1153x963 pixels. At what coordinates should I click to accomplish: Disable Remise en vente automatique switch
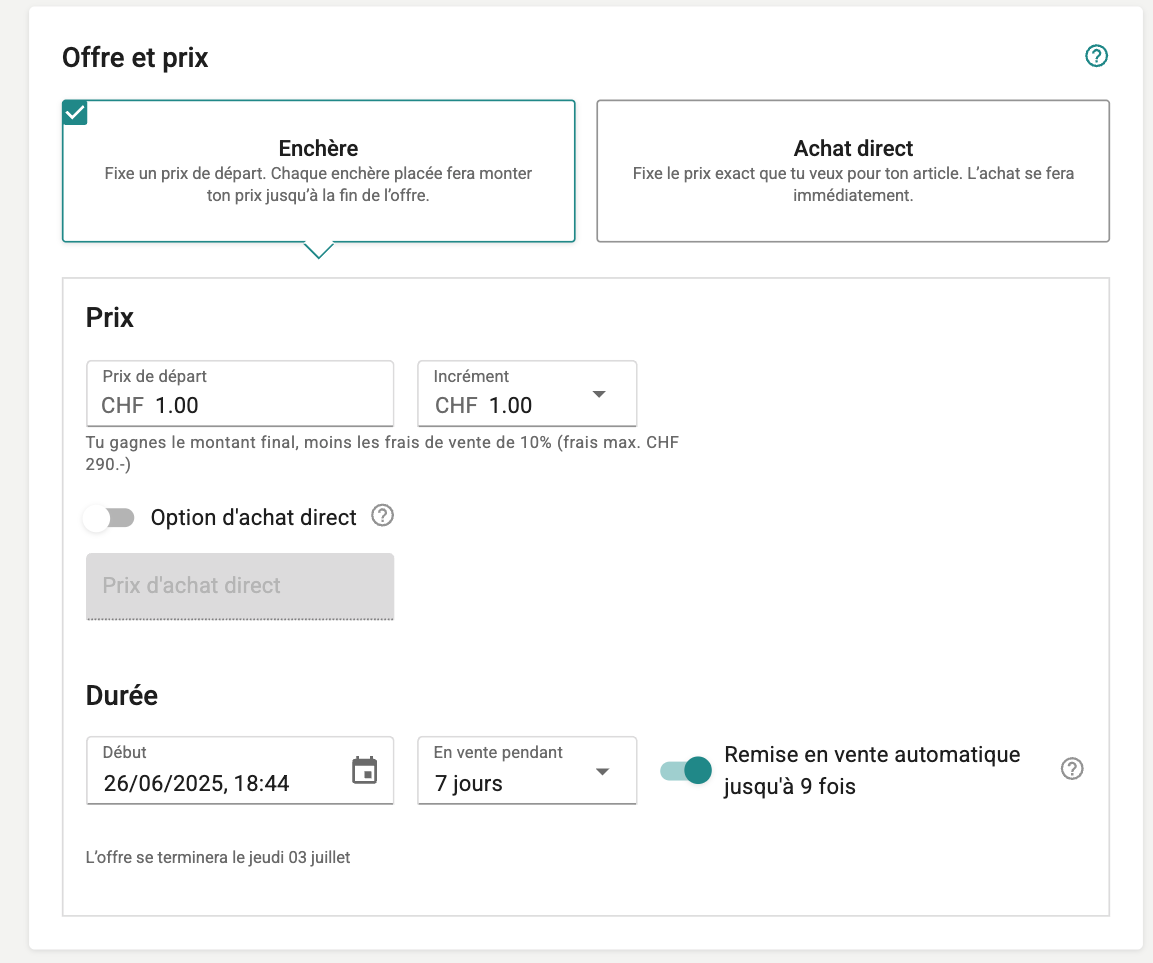[x=685, y=770]
